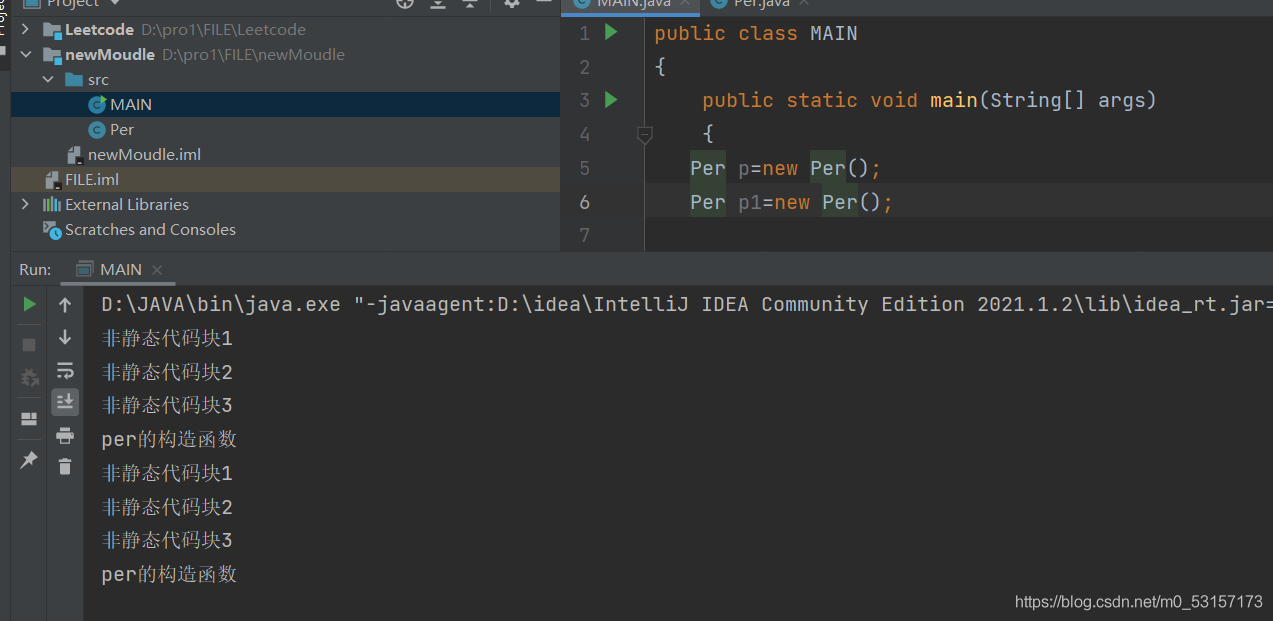Collapse the newMoudle module node
Image resolution: width=1273 pixels, height=621 pixels.
click(x=26, y=54)
